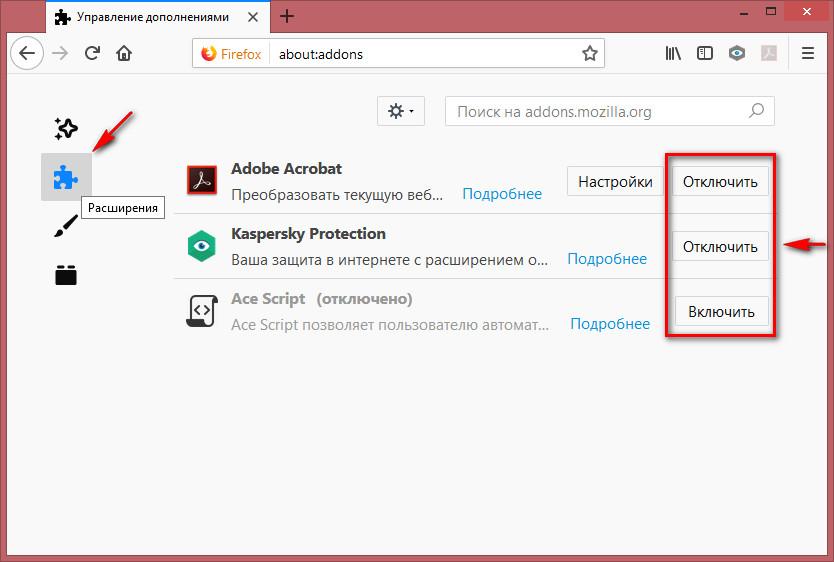Select the Adobe Acrobat extension name
Viewport: 834px width, 562px height.
[286, 169]
